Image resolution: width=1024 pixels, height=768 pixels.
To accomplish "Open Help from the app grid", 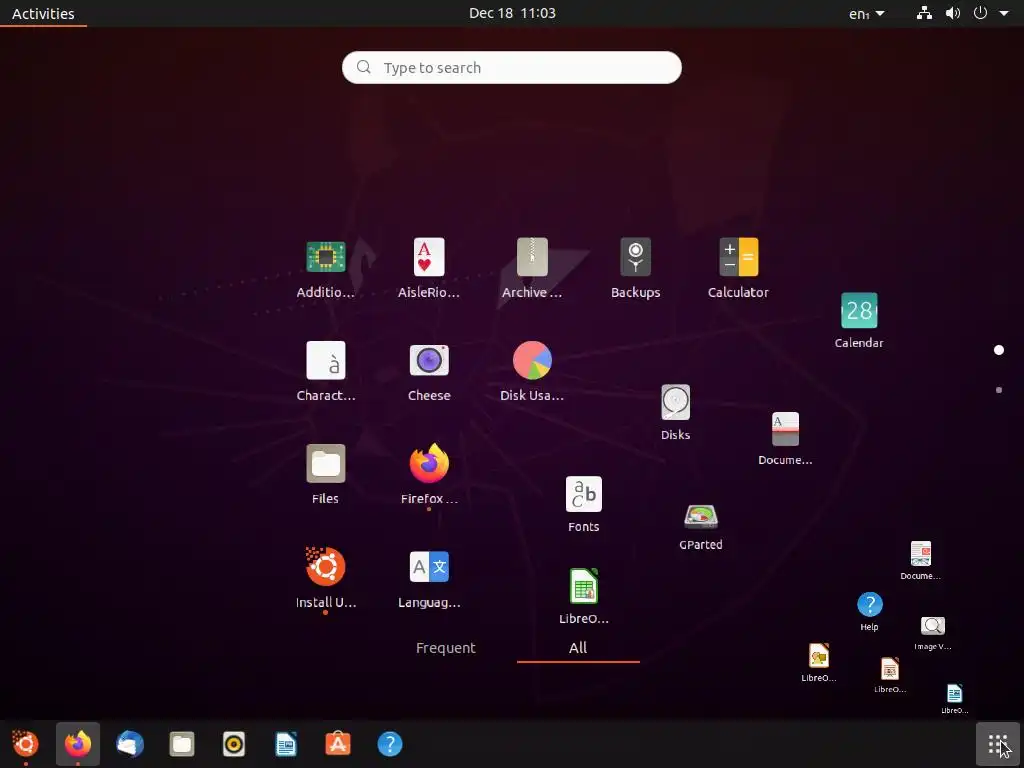I will pyautogui.click(x=869, y=604).
